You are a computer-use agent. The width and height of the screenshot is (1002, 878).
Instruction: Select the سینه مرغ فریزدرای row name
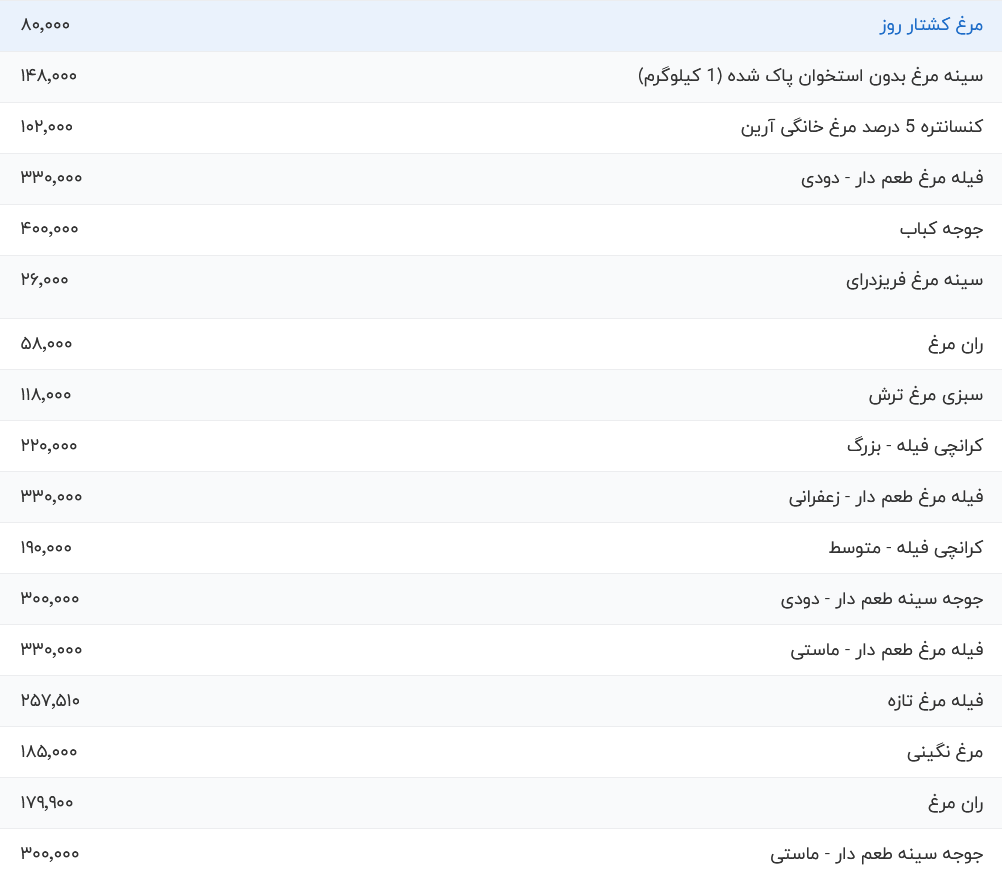point(914,280)
